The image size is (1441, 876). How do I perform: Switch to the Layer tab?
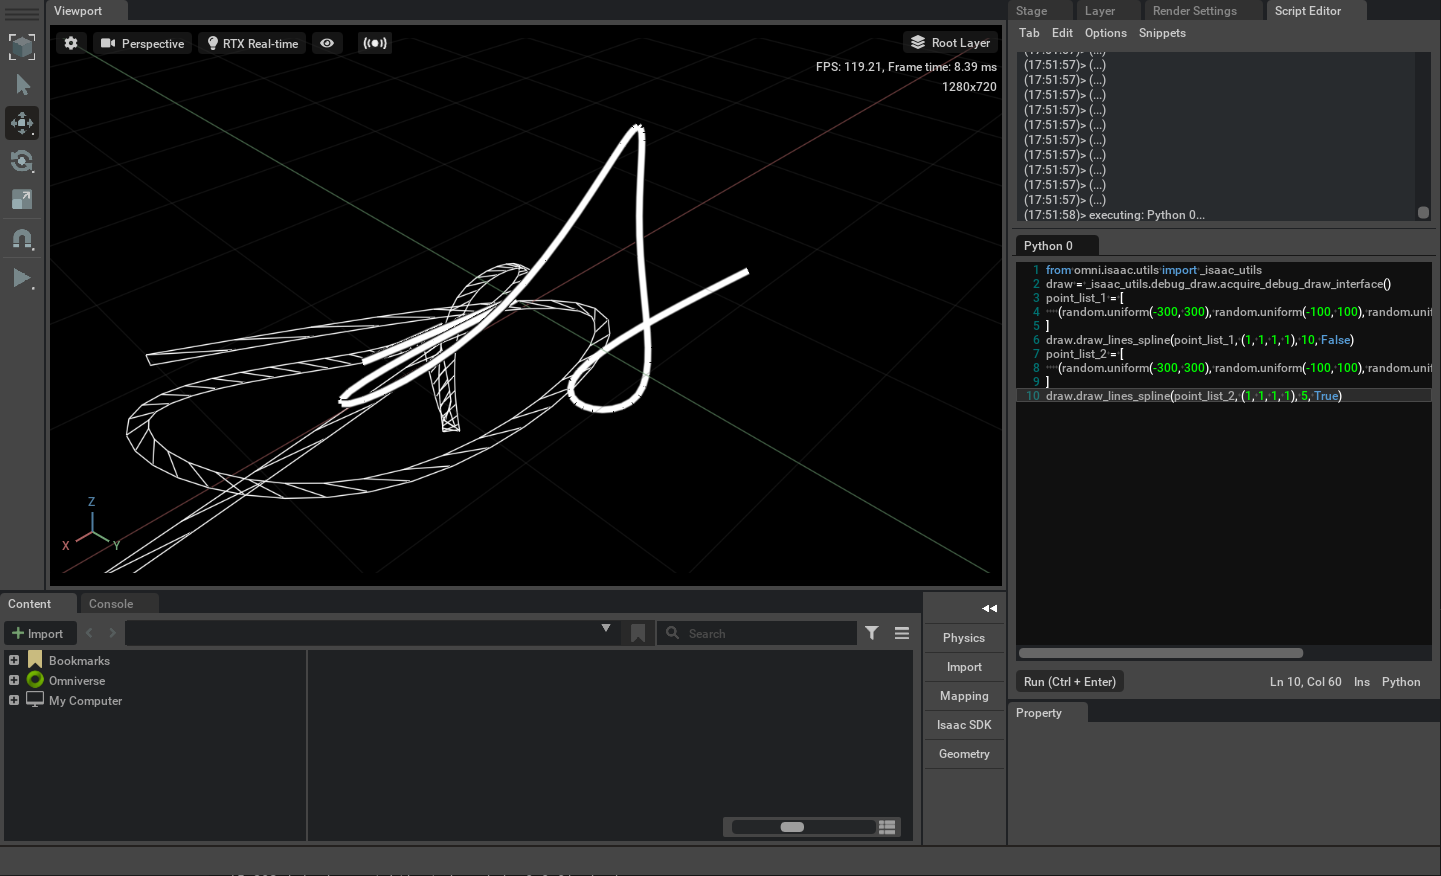tap(1100, 11)
